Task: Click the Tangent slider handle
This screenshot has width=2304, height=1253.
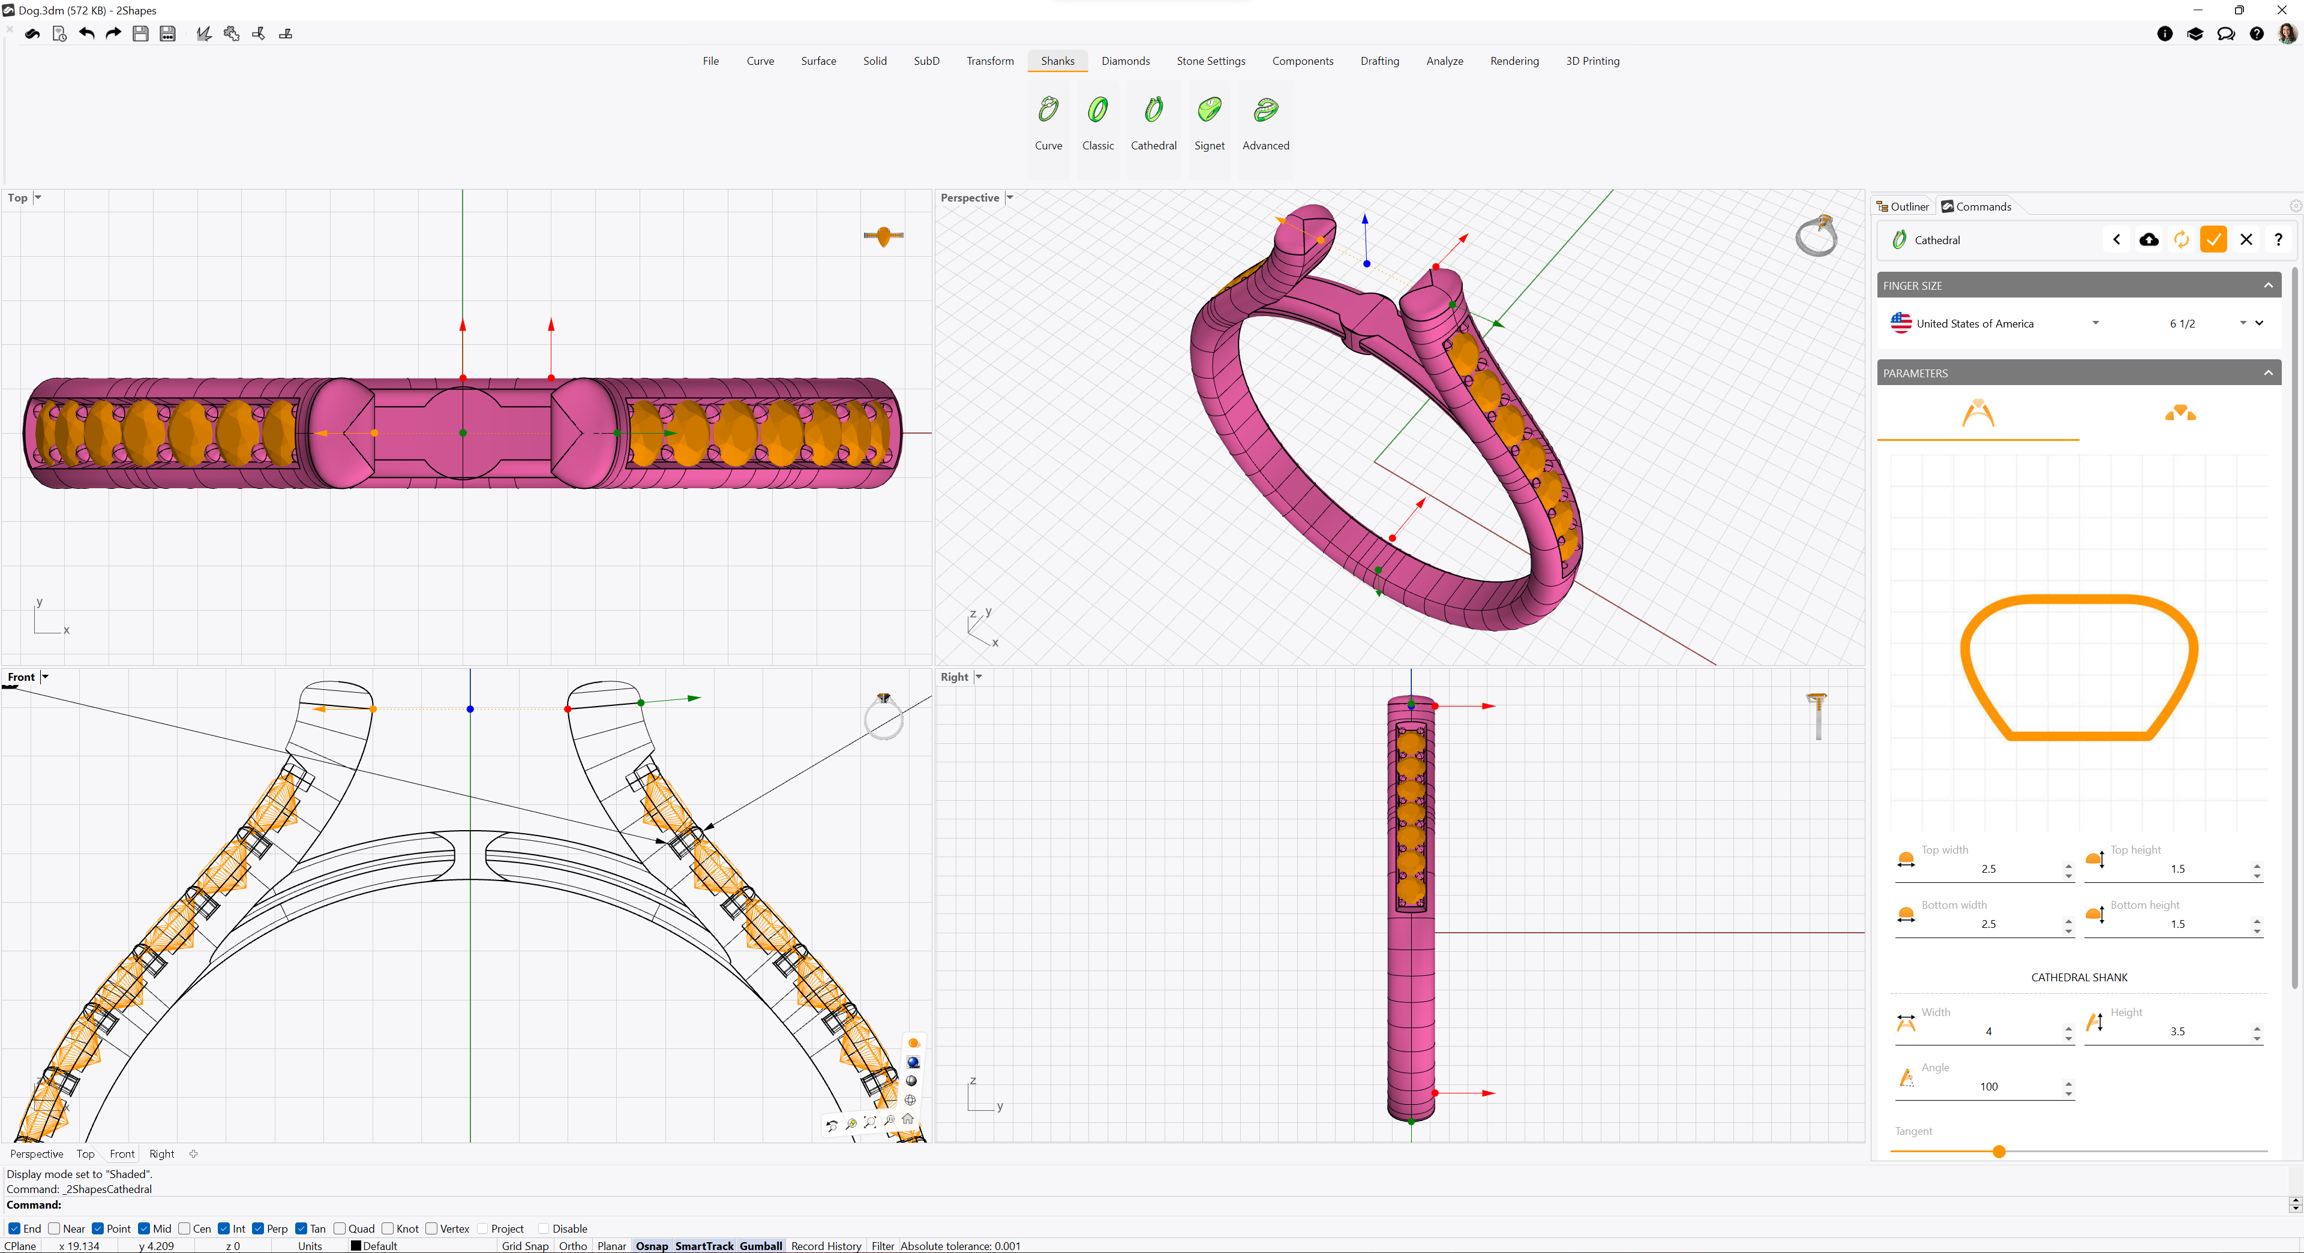Action: click(1998, 1152)
